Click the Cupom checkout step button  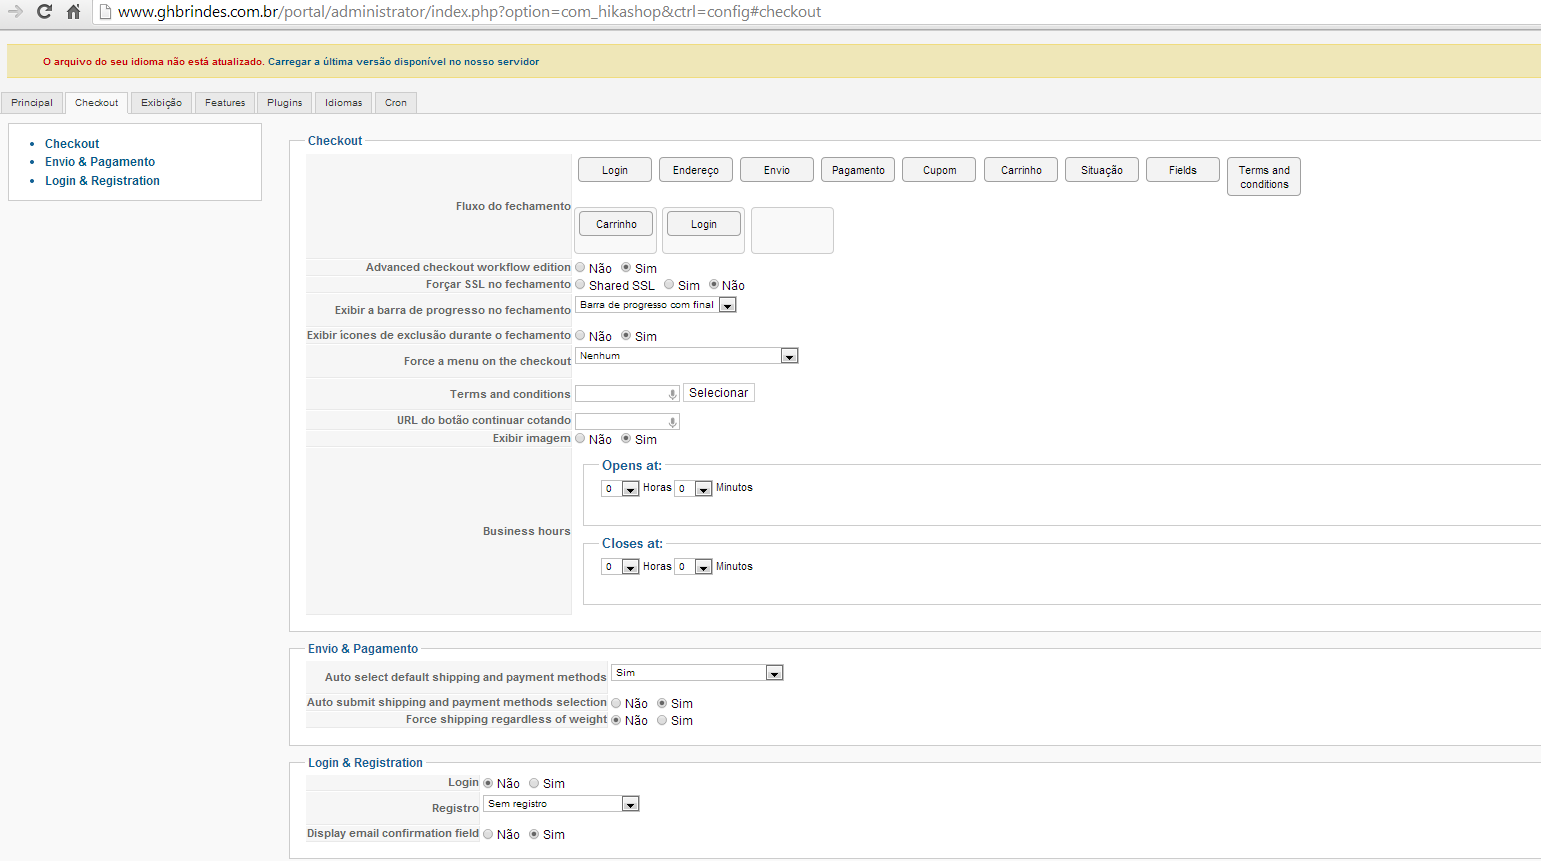[939, 170]
